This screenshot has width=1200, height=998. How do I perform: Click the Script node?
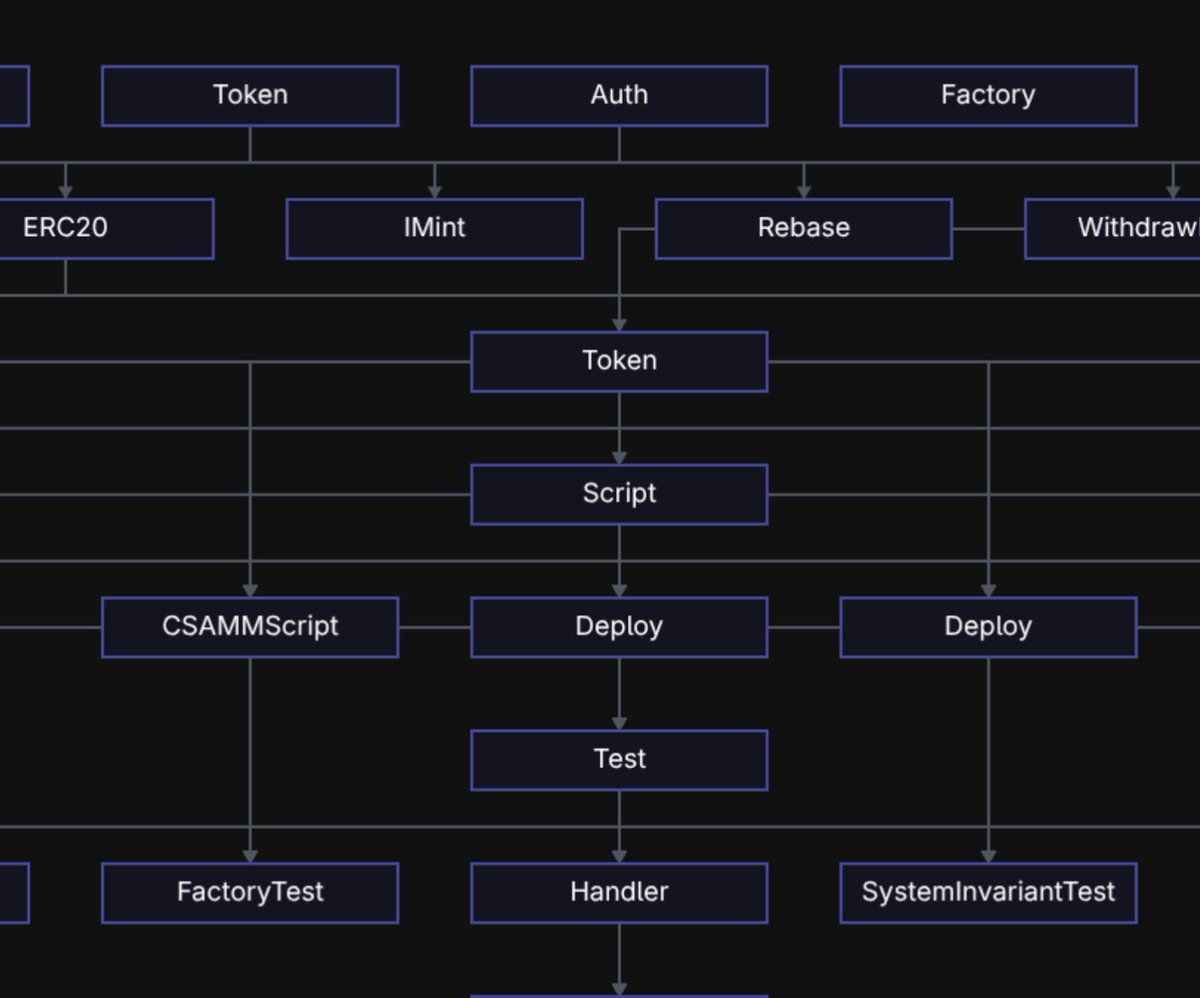click(619, 495)
